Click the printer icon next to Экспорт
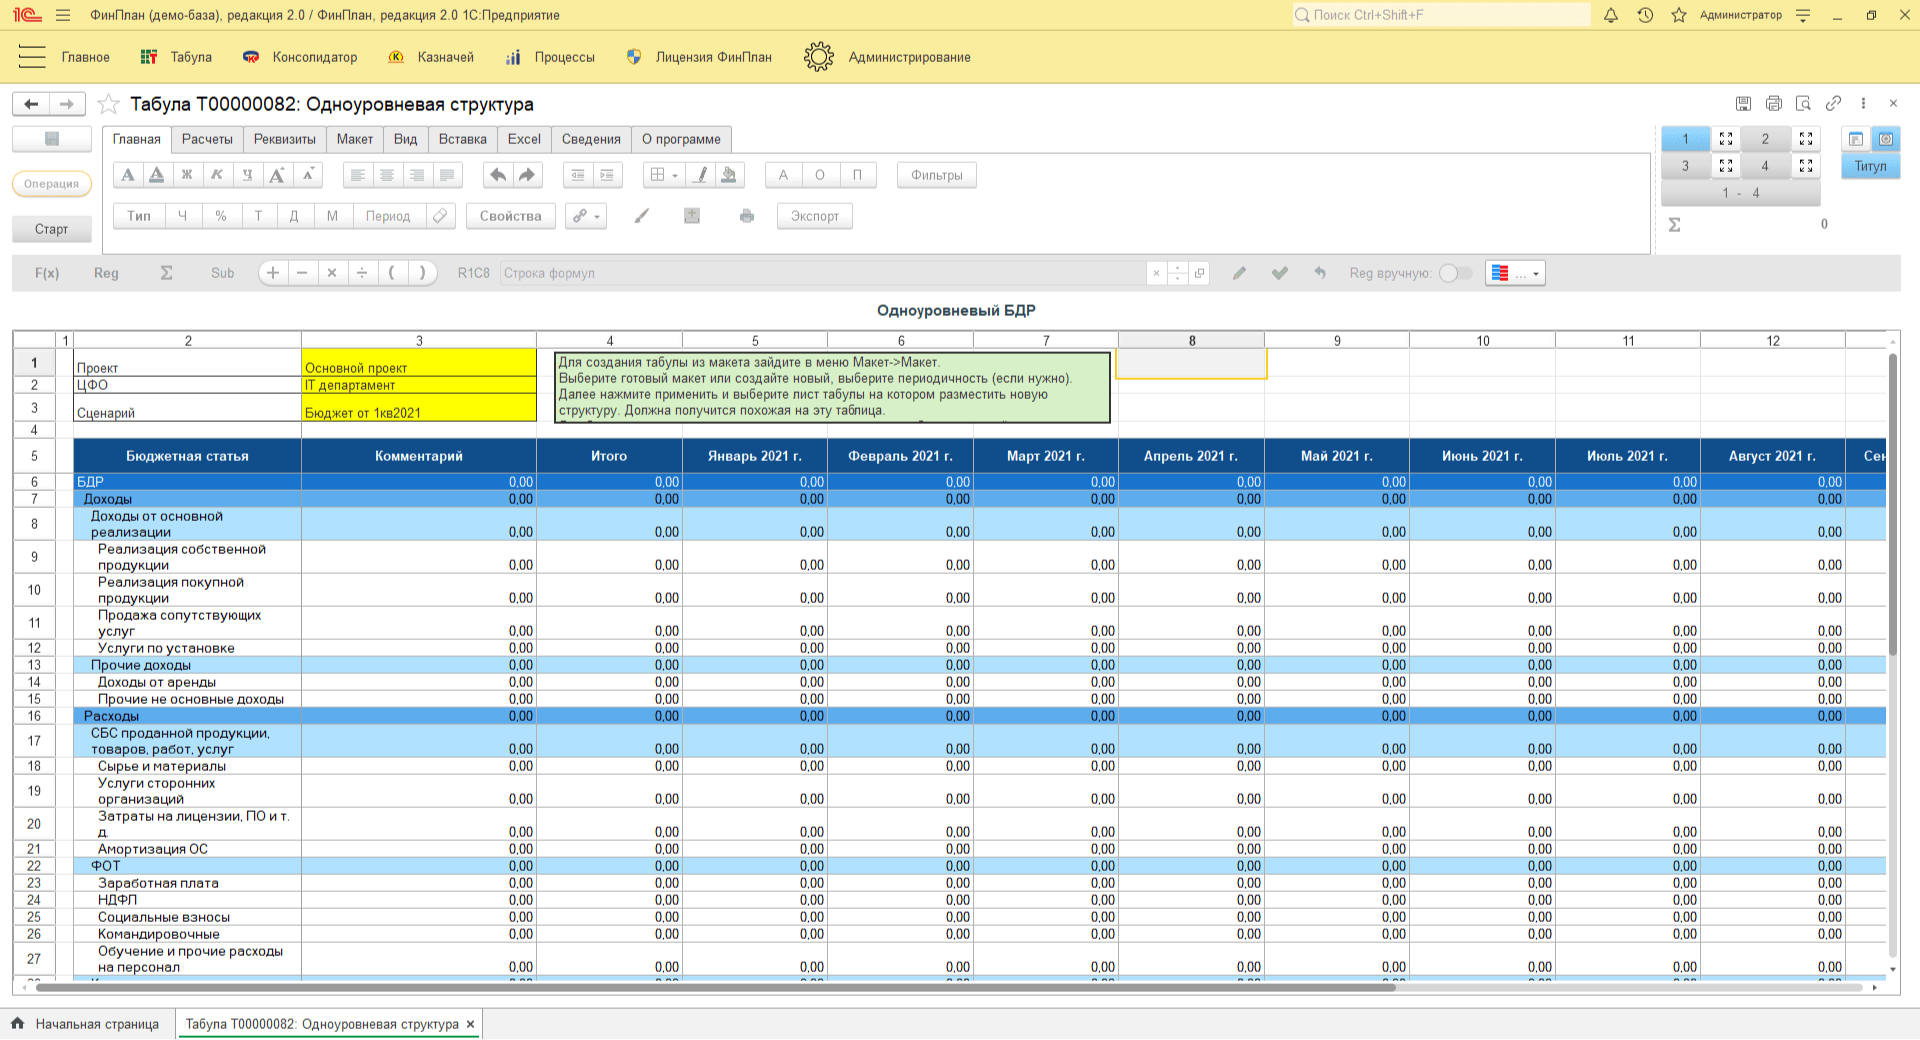This screenshot has height=1040, width=1920. (747, 216)
